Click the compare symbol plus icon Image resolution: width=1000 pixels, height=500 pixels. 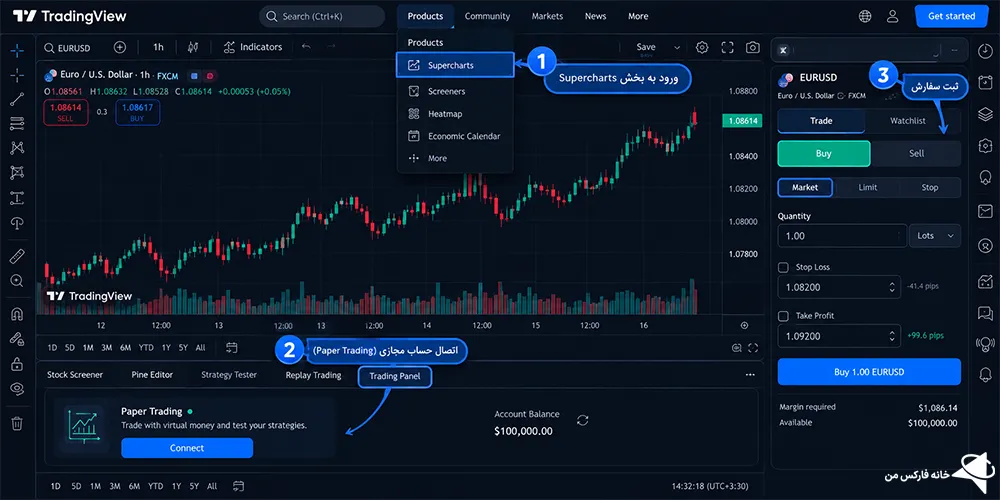tap(119, 47)
